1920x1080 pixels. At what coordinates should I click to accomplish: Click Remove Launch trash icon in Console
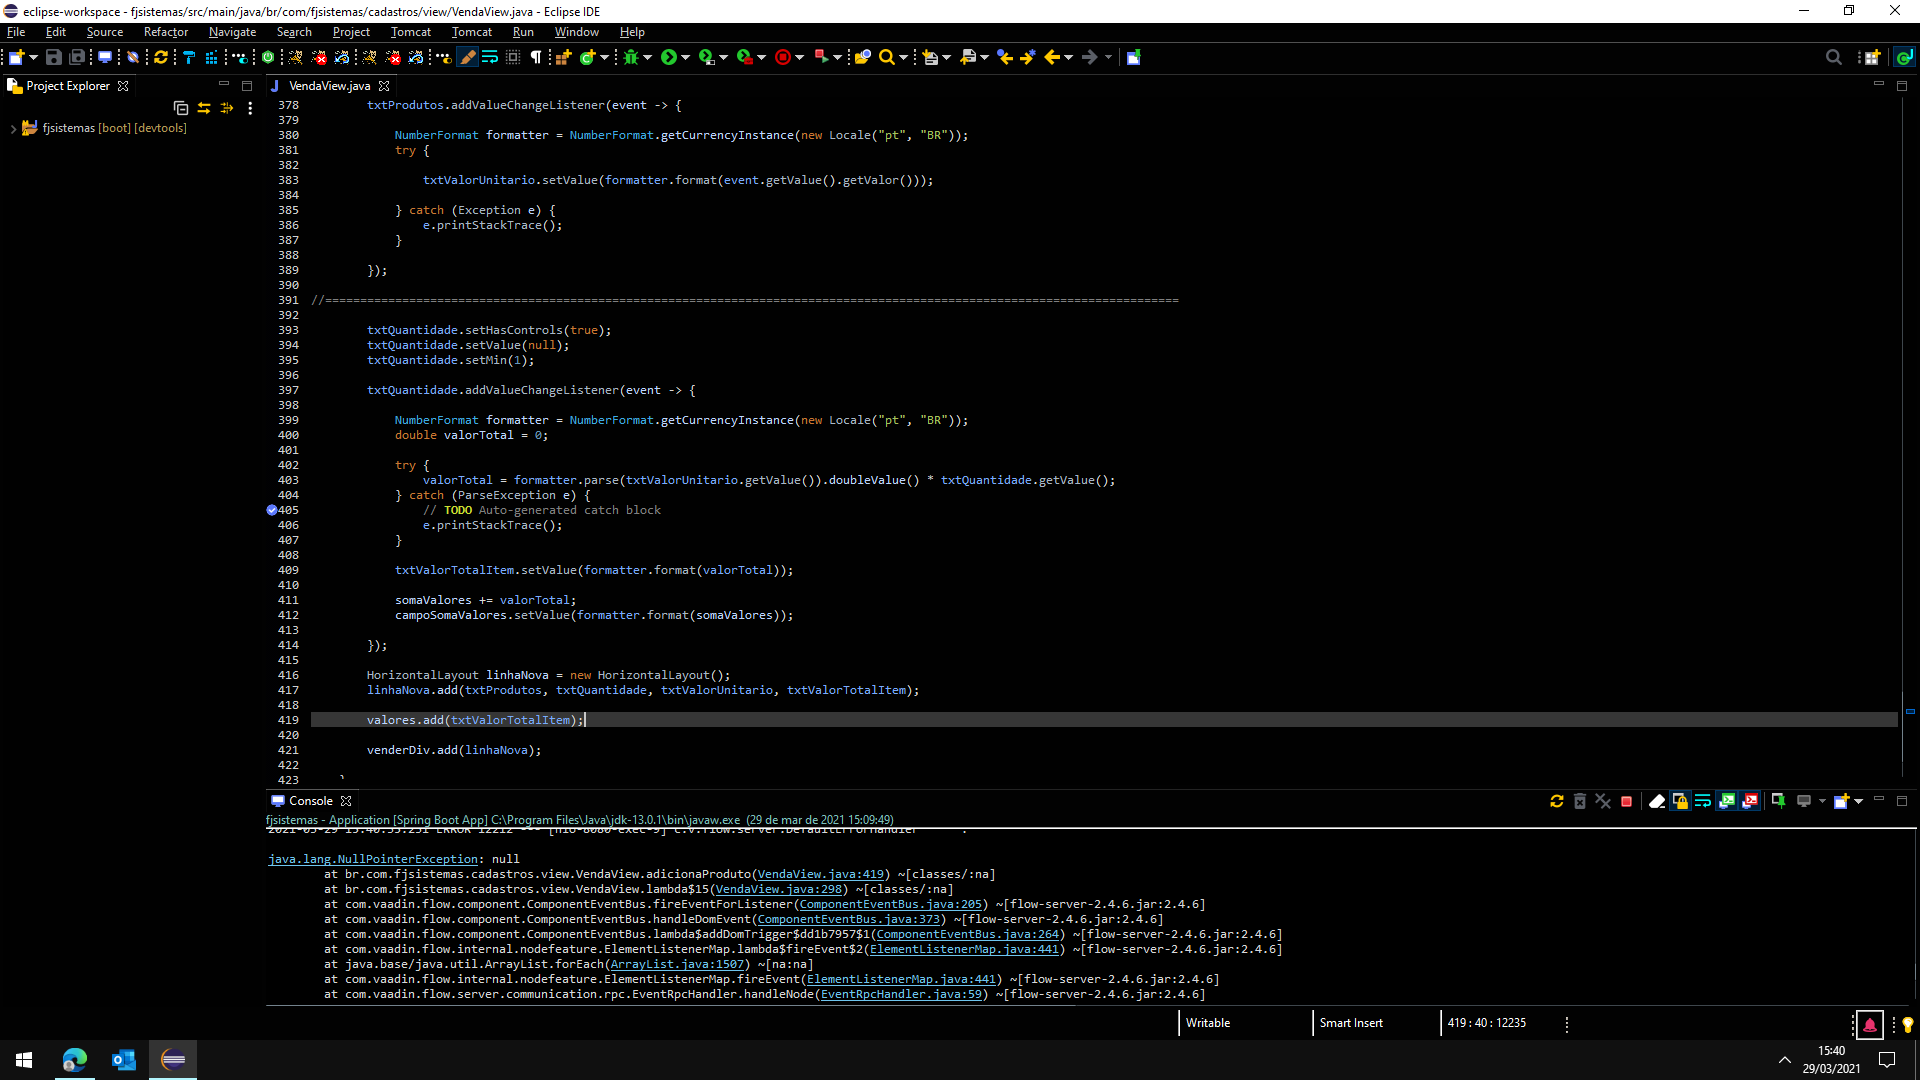point(1580,801)
